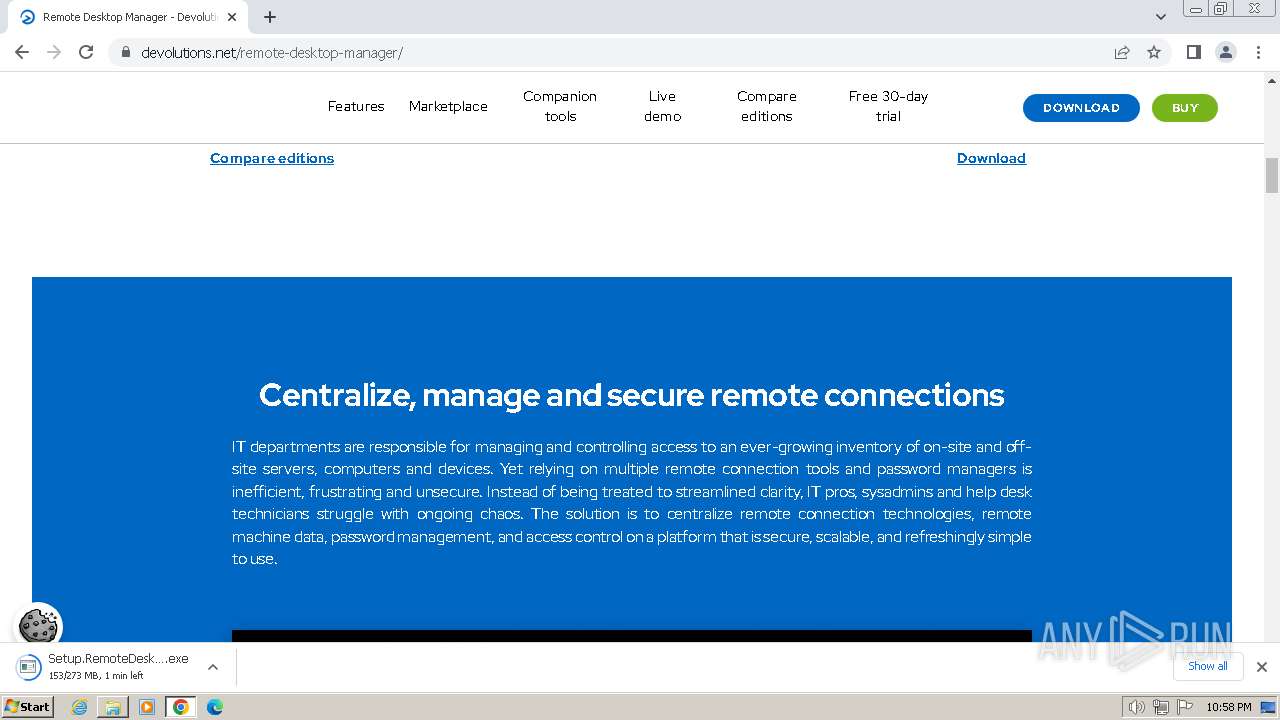Screen dimensions: 1280x720
Task: Click the address bar URL field
Action: pos(600,52)
